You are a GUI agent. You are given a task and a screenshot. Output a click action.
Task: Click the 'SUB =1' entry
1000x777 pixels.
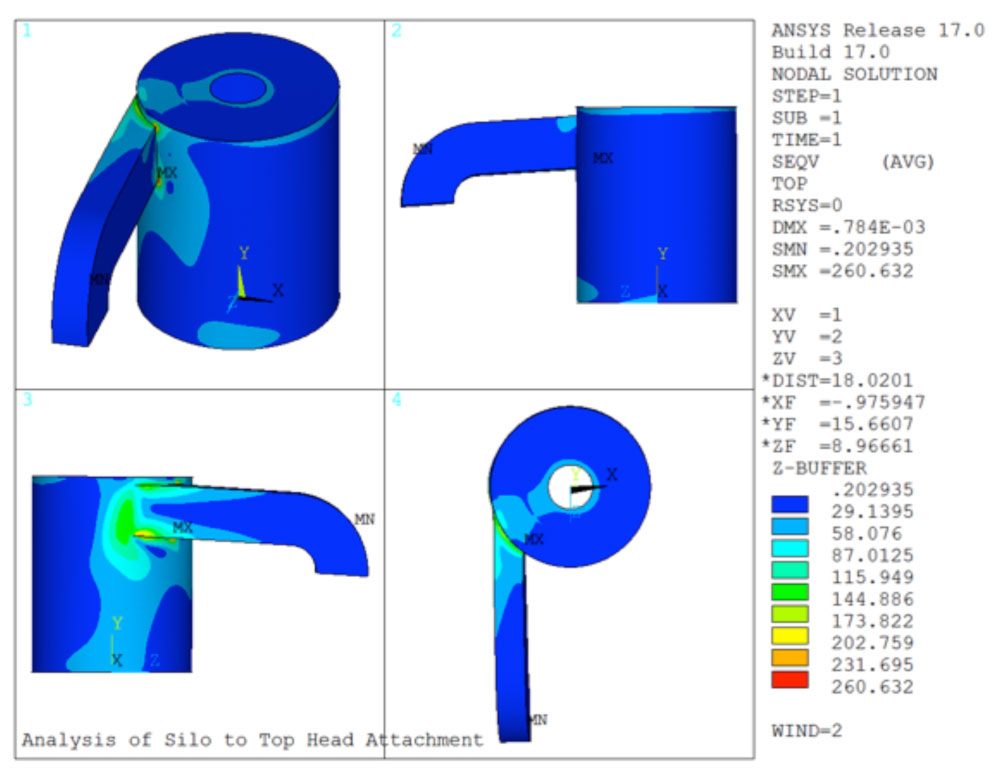coord(807,118)
